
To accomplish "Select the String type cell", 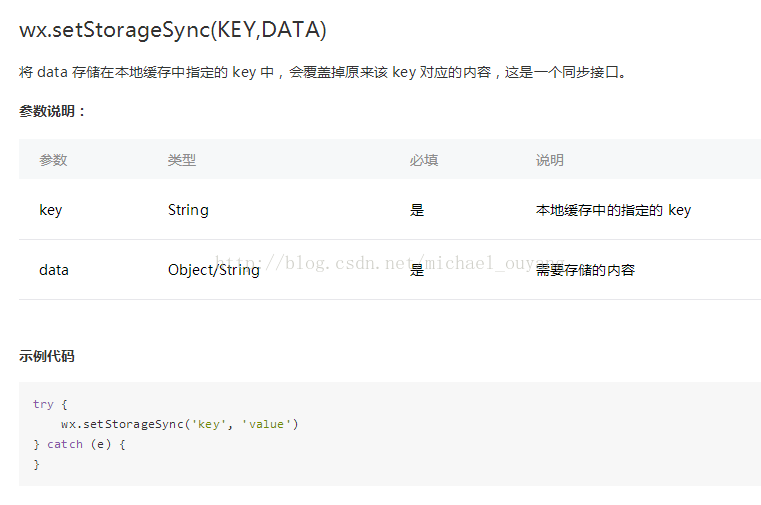I will coord(188,210).
